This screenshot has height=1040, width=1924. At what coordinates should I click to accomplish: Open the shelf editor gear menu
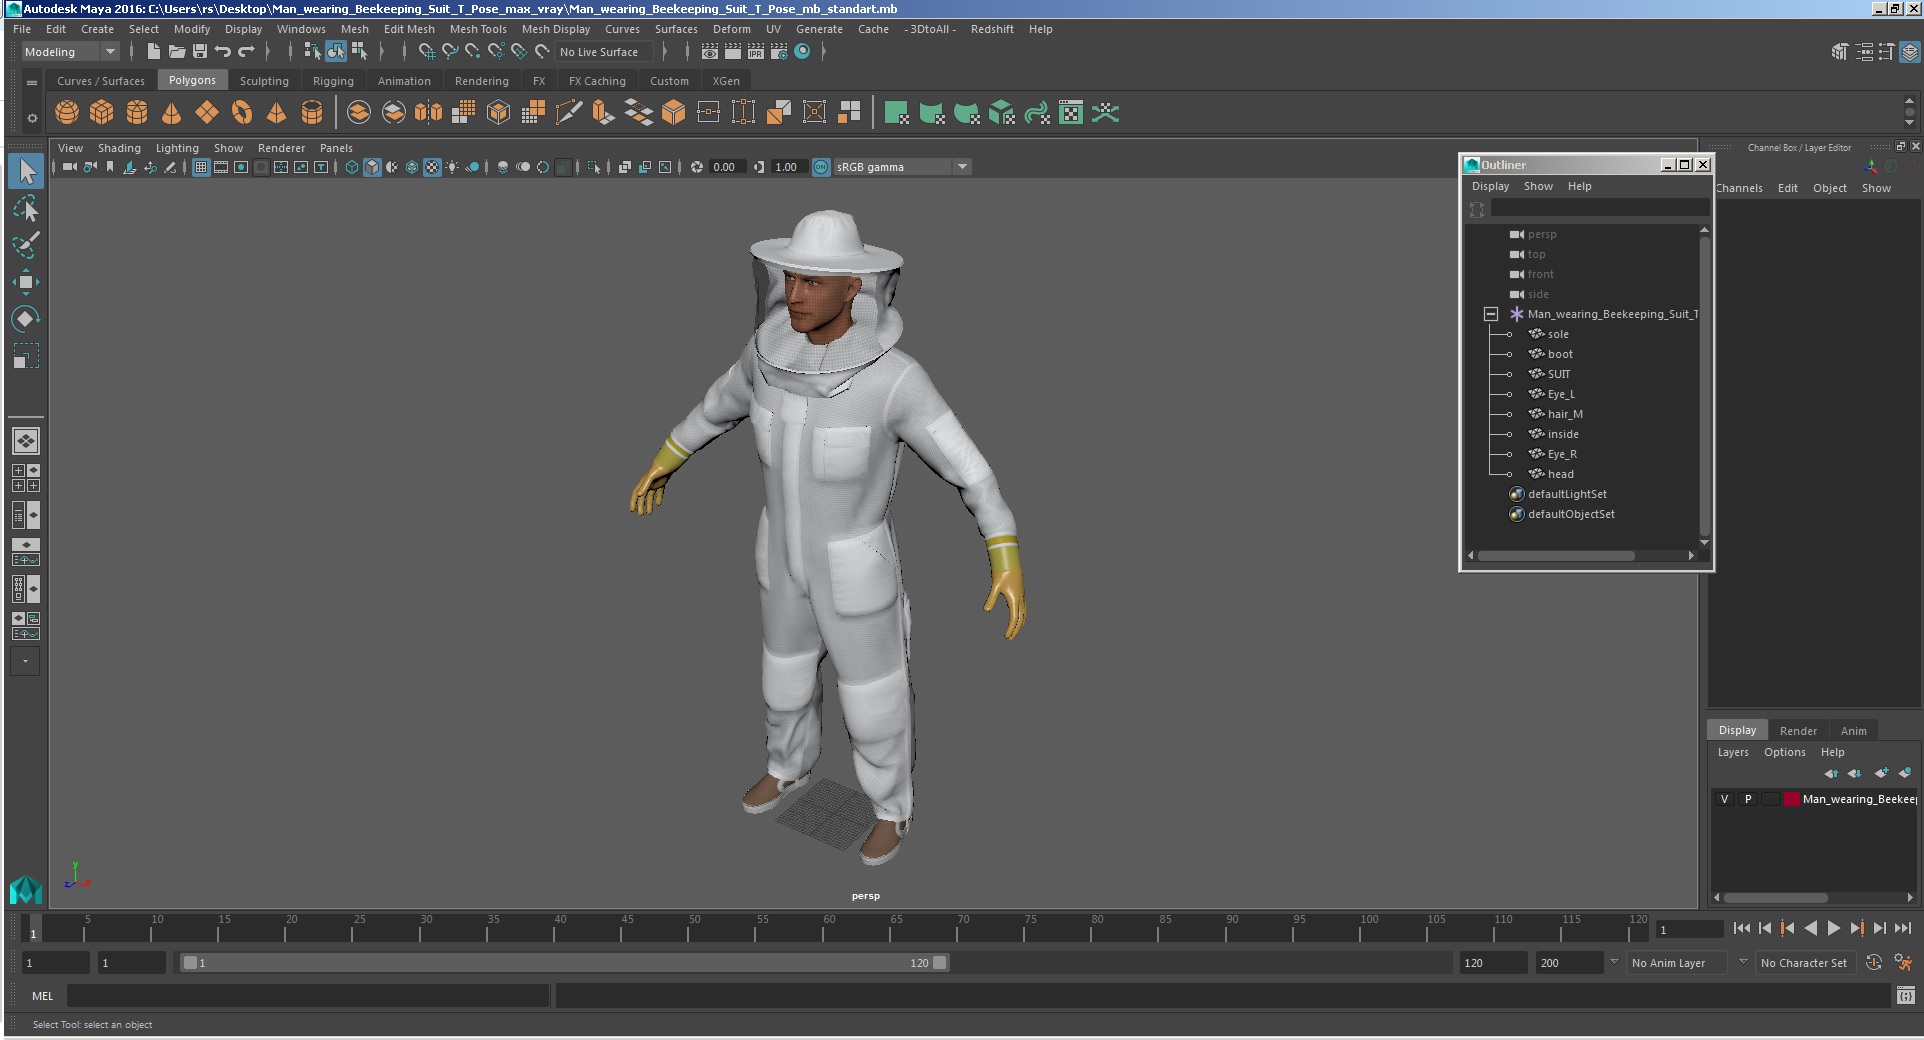(32, 118)
